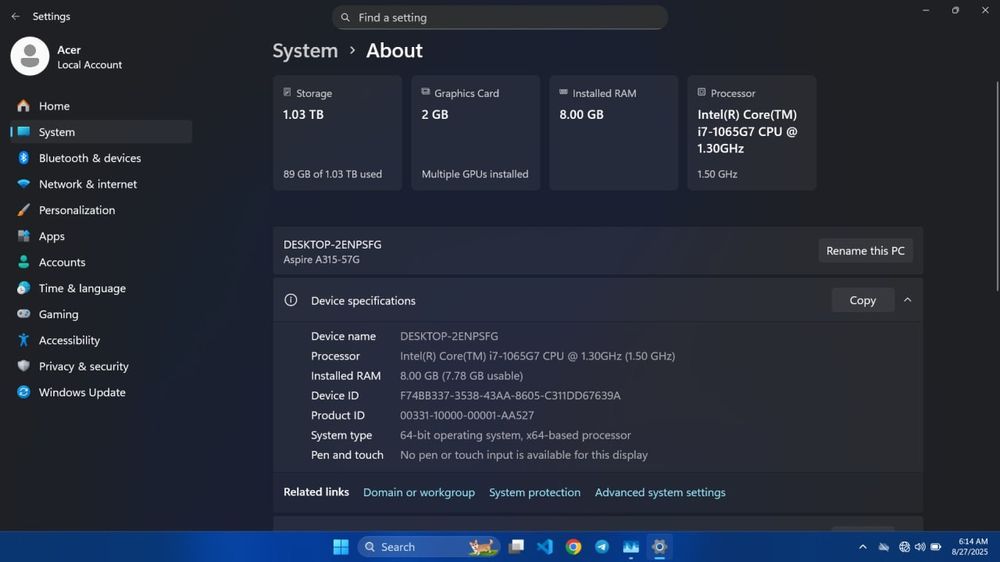1000x562 pixels.
Task: Click the 8.00 GB (7.78 GB usable) text
Action: click(x=461, y=376)
